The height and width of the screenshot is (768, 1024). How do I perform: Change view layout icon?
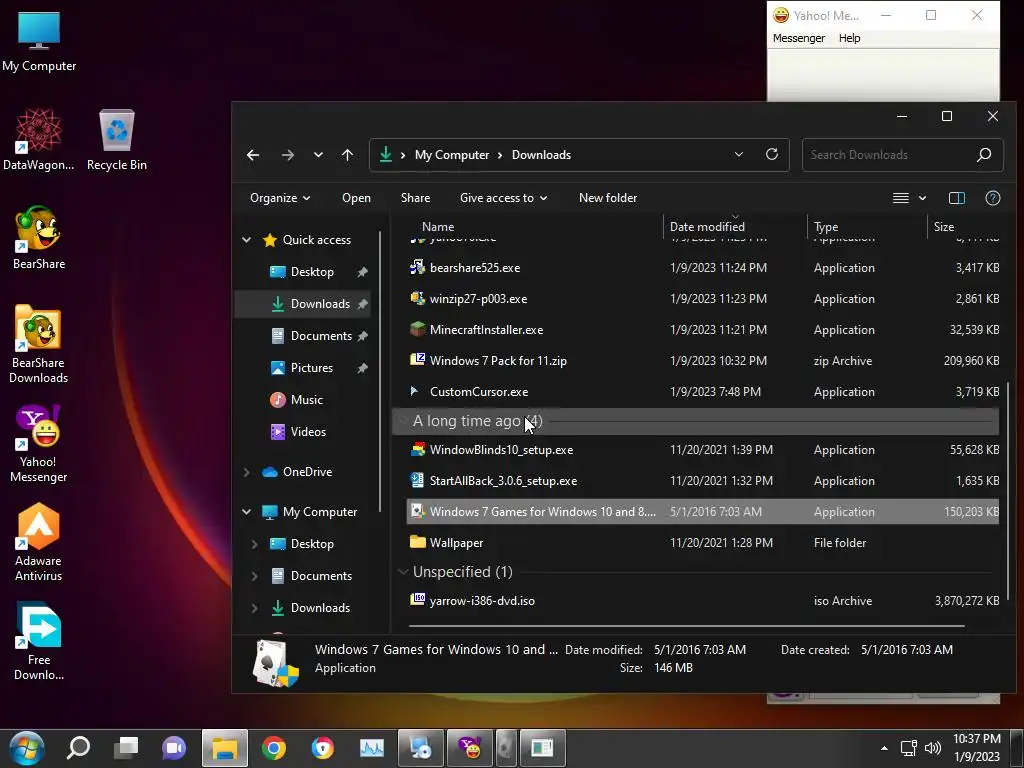click(x=901, y=198)
